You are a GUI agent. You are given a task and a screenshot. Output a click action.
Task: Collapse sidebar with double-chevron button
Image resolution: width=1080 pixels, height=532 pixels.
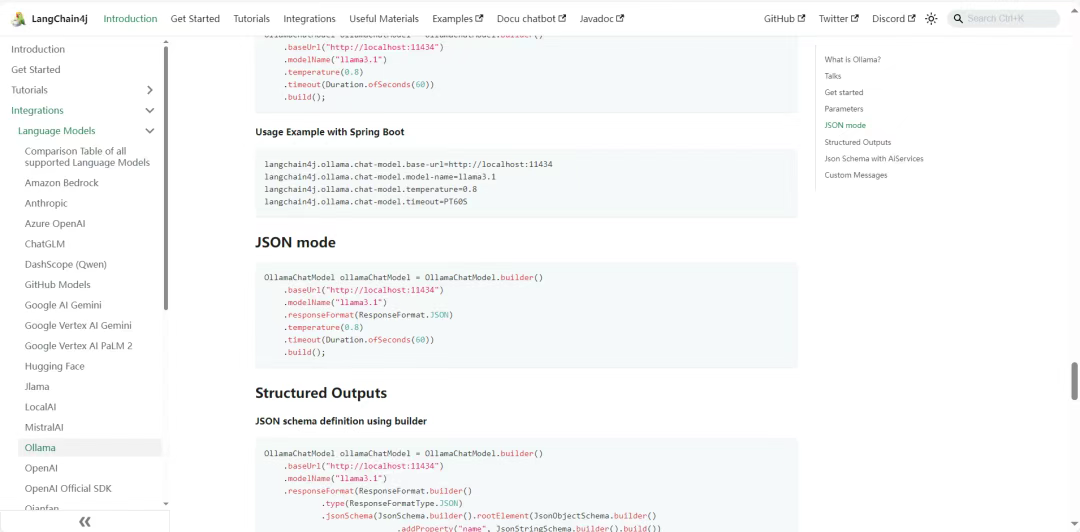click(84, 522)
